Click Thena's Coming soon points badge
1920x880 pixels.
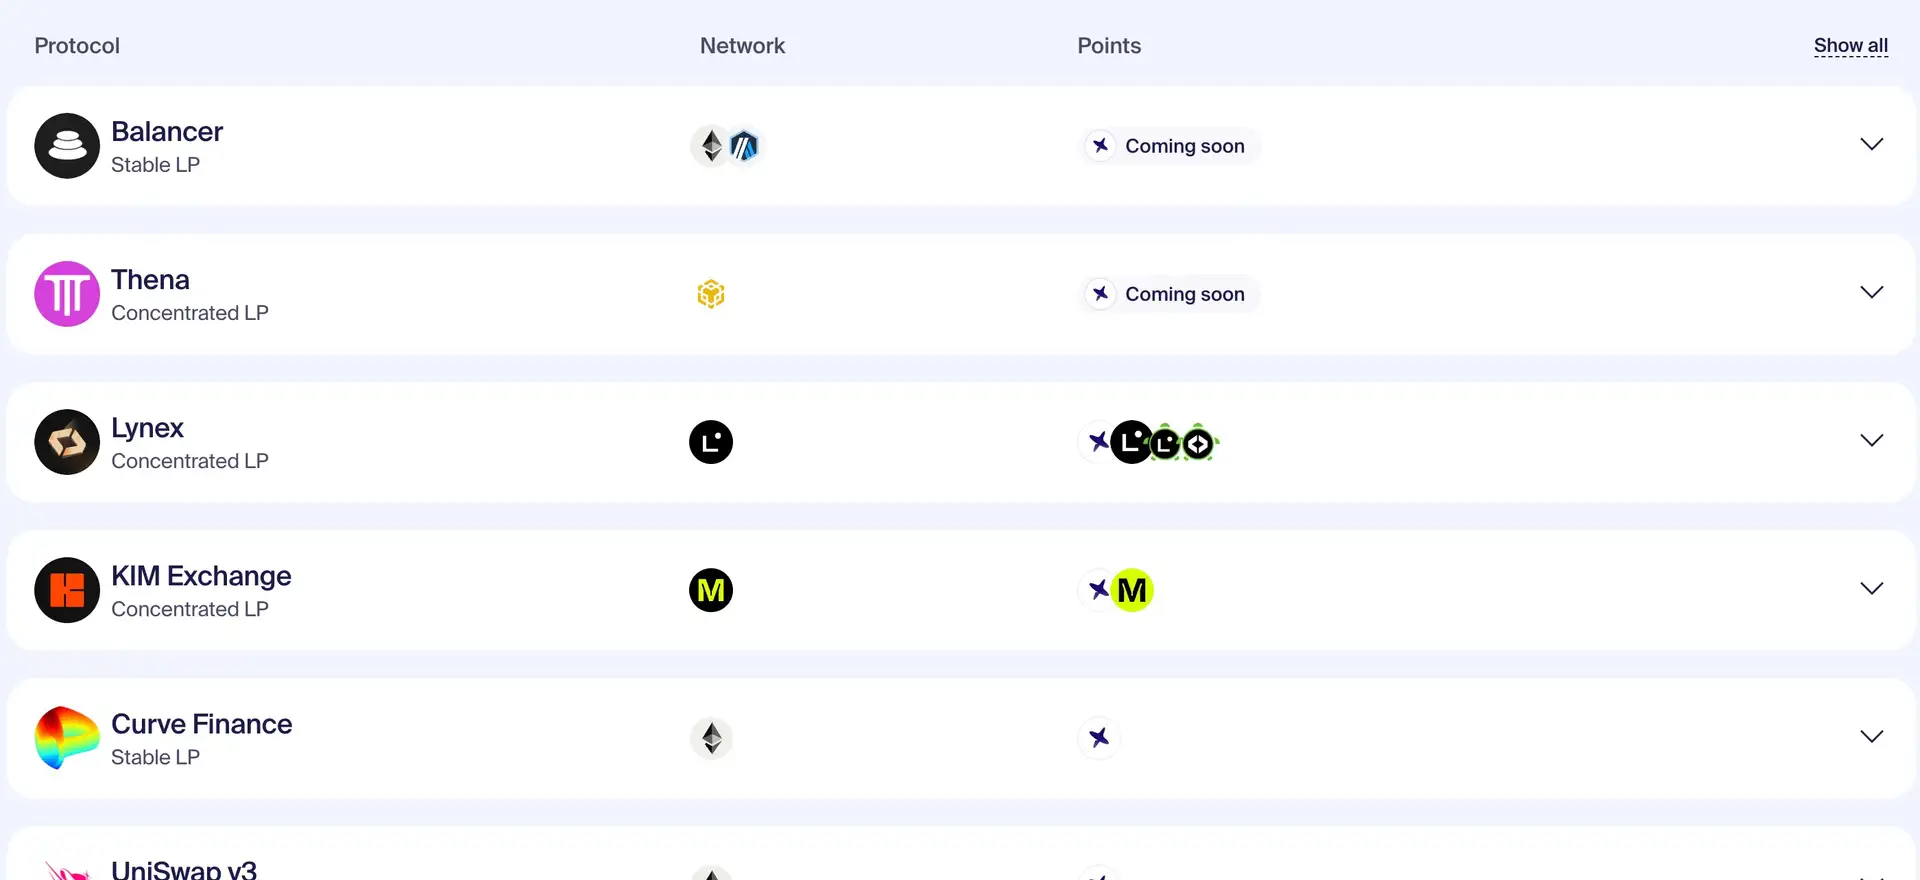[x=1170, y=294]
